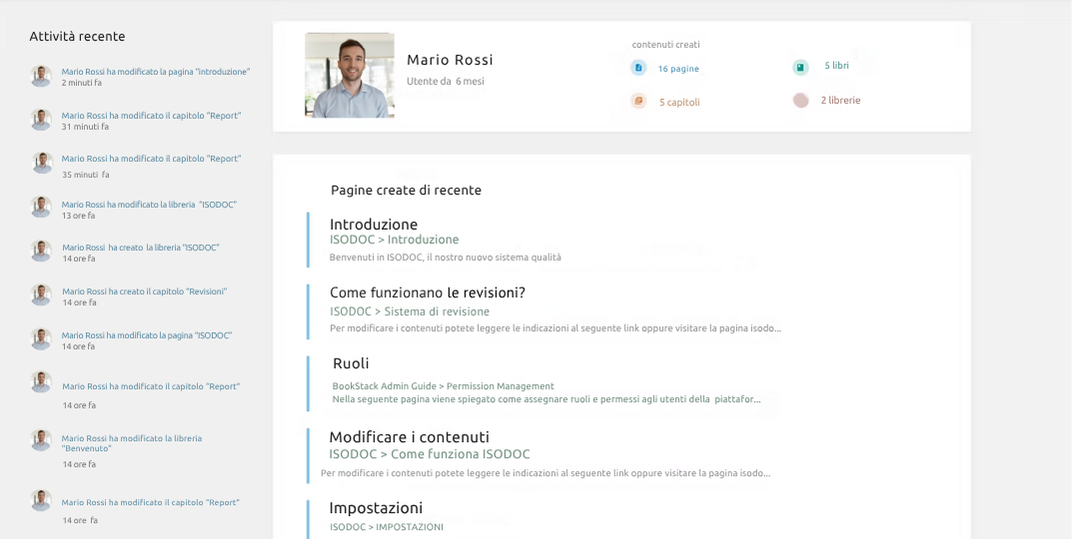Click the "BookStack Admin Guide > Permission Management" breadcrumb
The height and width of the screenshot is (539, 1073).
click(x=443, y=386)
